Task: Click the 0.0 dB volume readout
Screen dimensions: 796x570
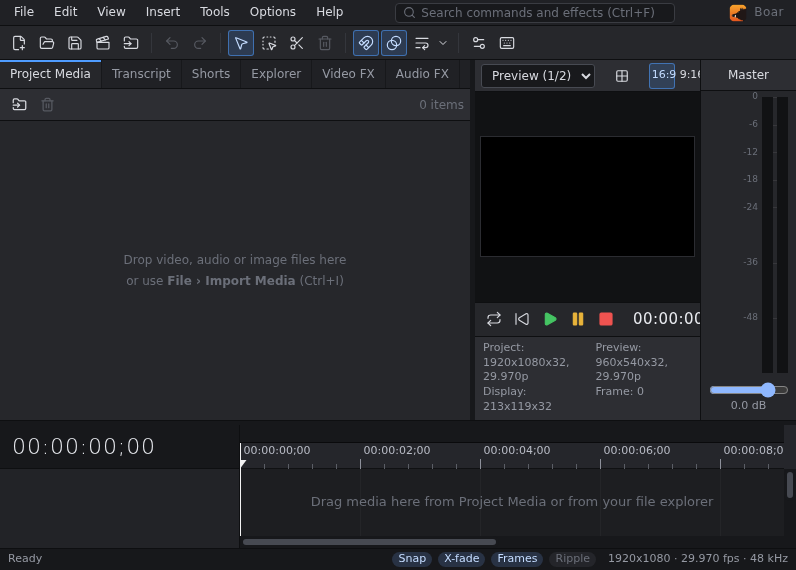Action: 748,406
